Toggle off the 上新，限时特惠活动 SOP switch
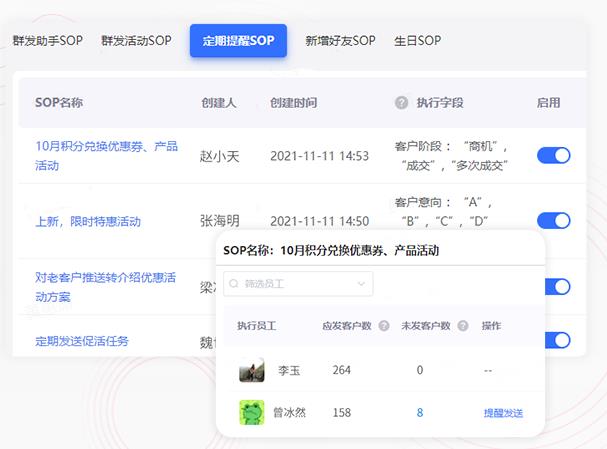This screenshot has width=607, height=449. tap(553, 221)
